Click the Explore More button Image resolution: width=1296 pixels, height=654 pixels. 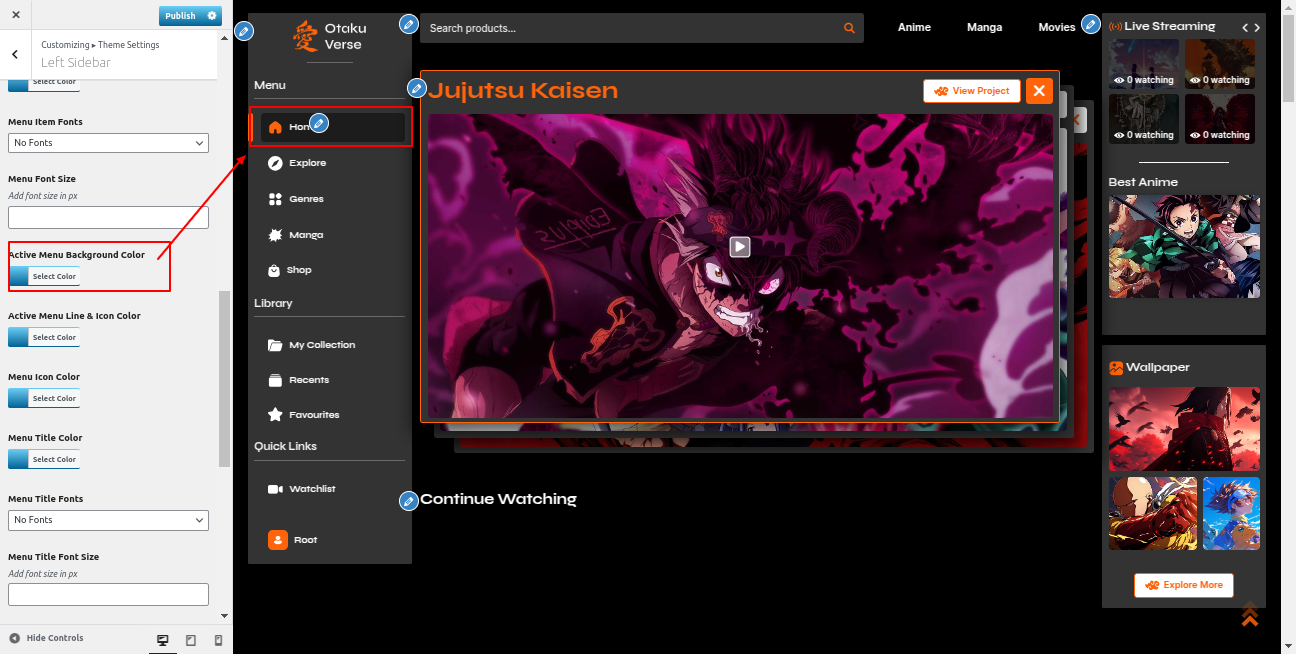1184,585
